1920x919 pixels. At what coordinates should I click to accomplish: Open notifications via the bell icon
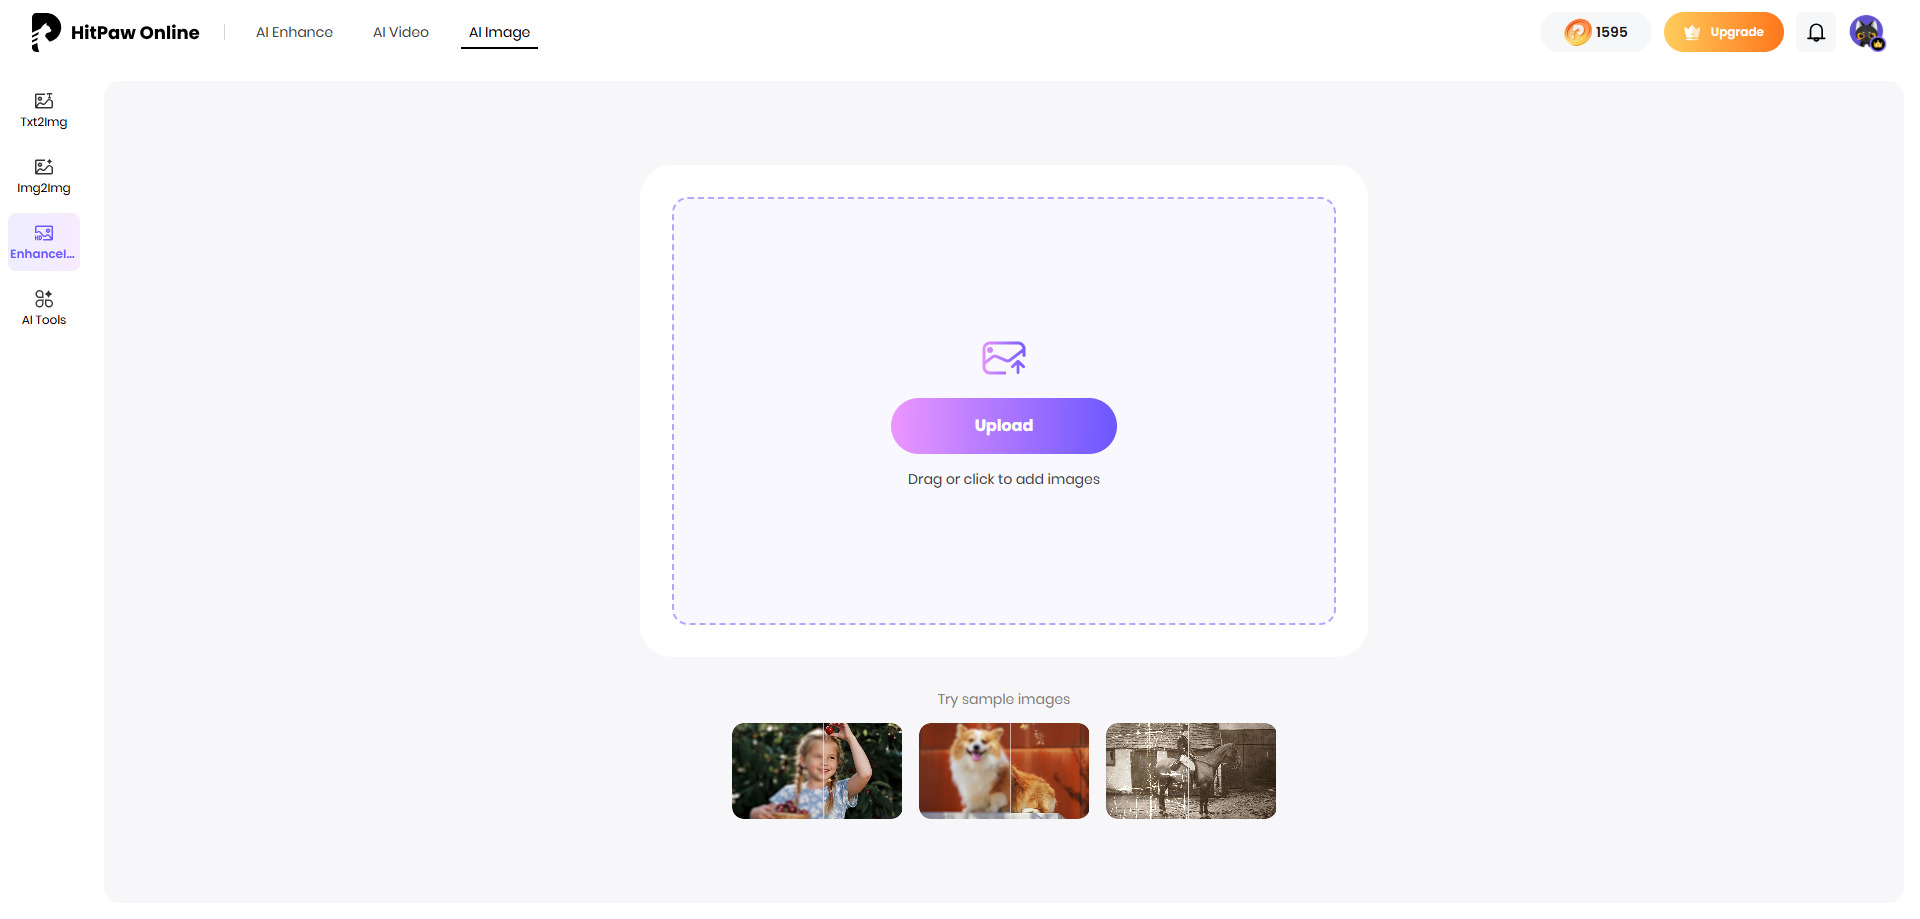(x=1816, y=32)
